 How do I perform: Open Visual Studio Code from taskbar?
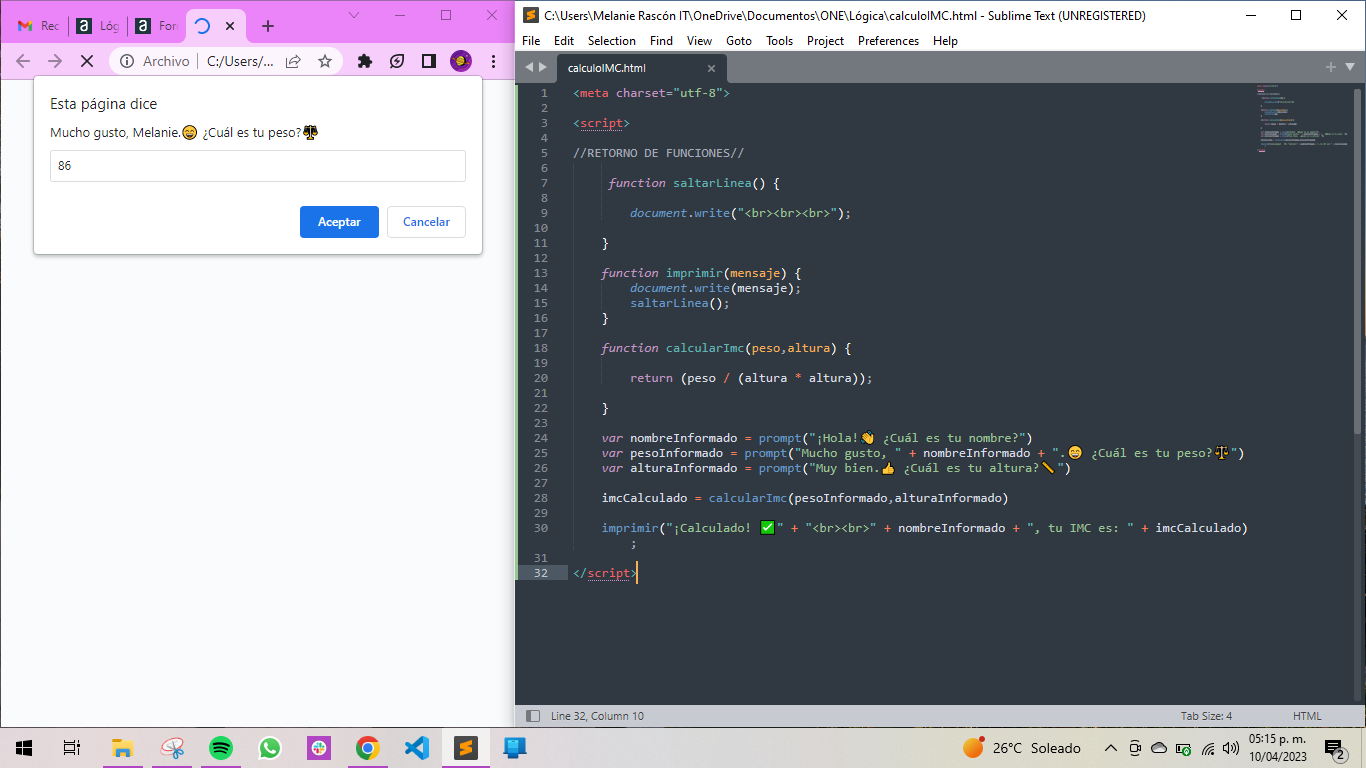pyautogui.click(x=417, y=748)
